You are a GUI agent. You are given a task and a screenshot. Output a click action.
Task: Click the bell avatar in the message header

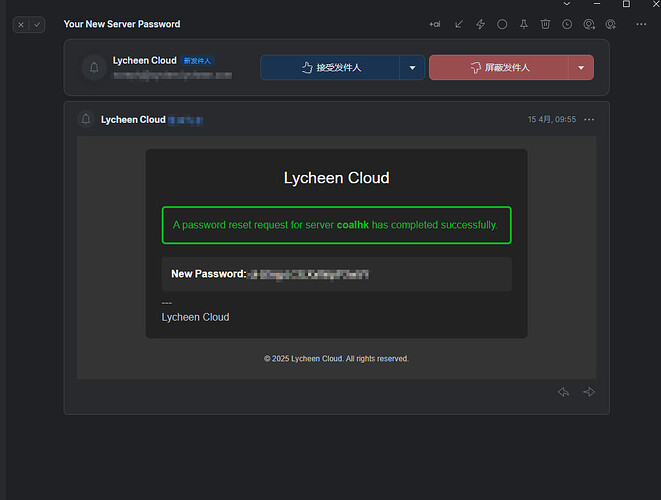(x=86, y=119)
